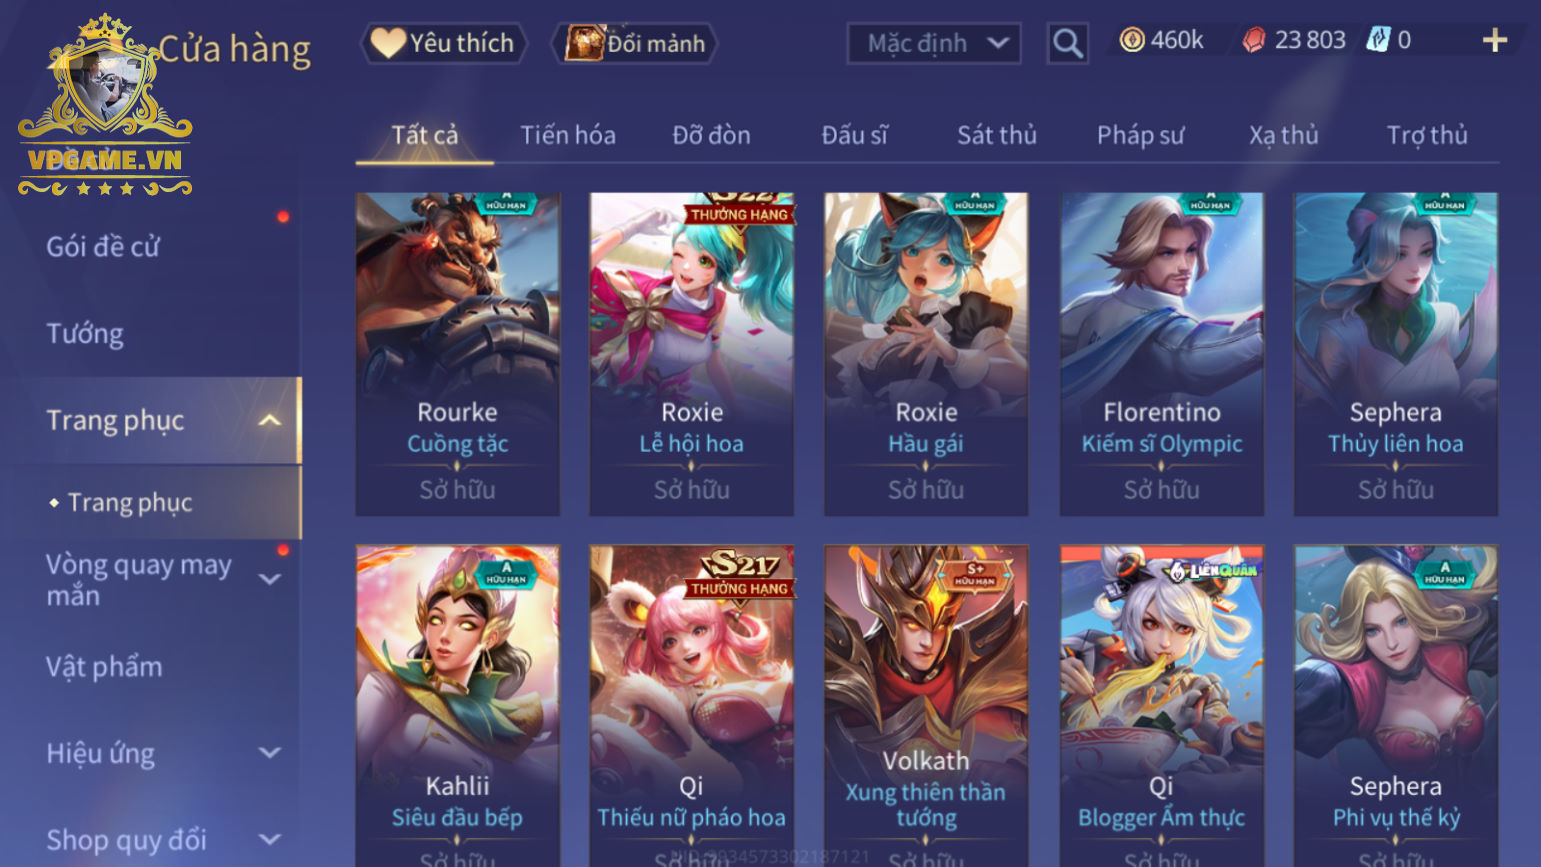Select the Tiến hóa tab
Screen dimensions: 1541x867
tap(568, 135)
